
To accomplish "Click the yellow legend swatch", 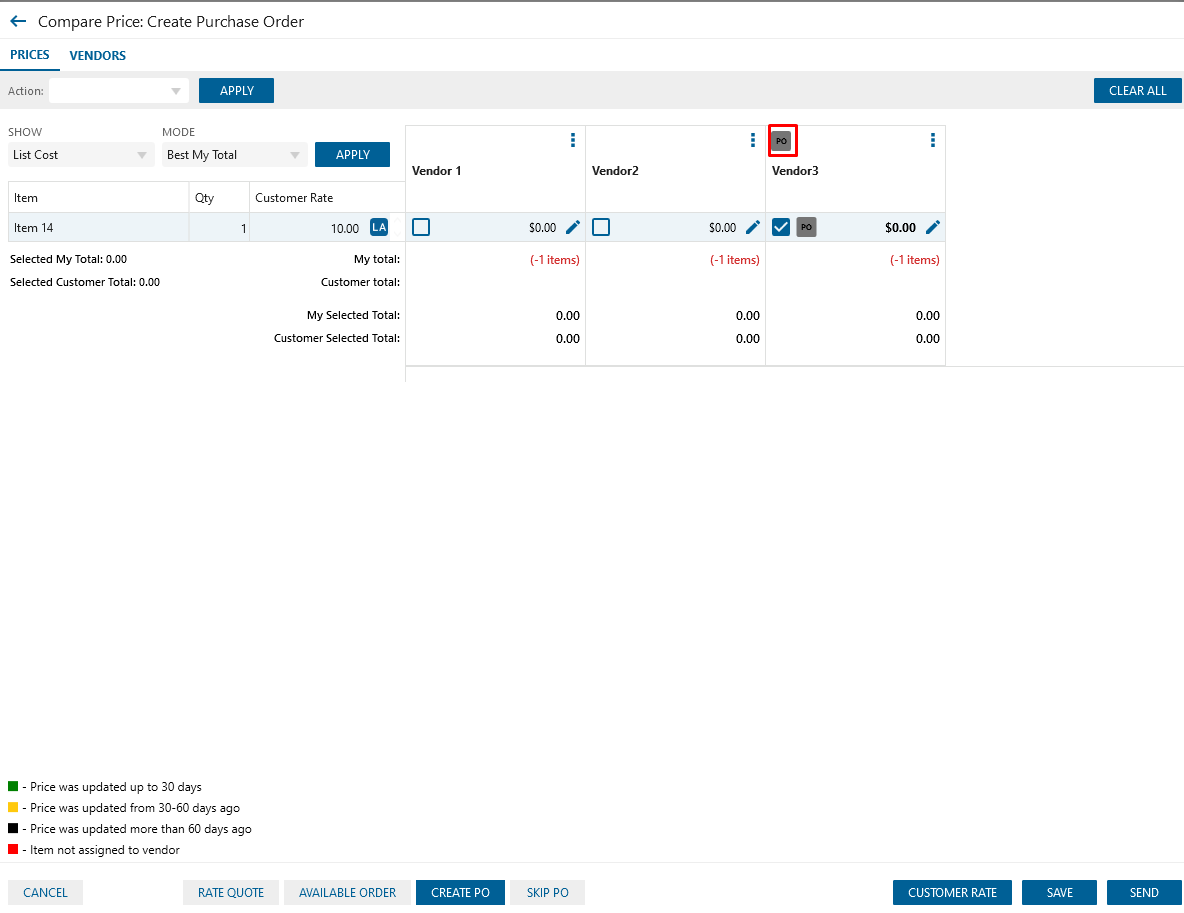I will point(13,807).
